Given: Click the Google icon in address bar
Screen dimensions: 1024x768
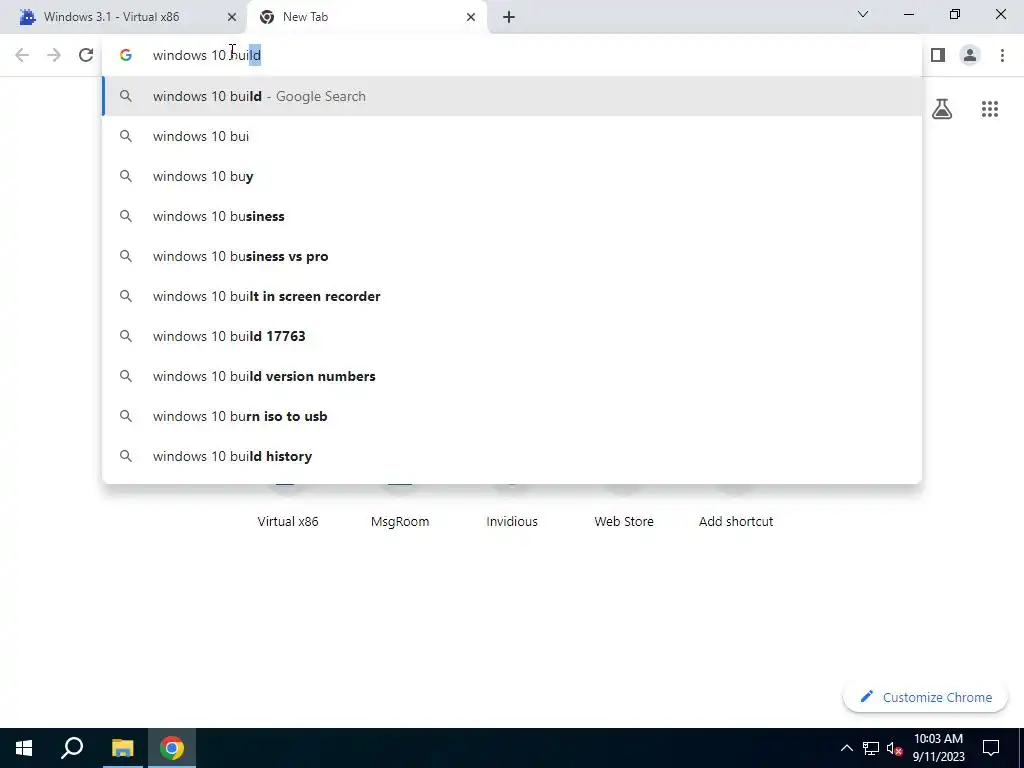Looking at the screenshot, I should click(x=125, y=56).
